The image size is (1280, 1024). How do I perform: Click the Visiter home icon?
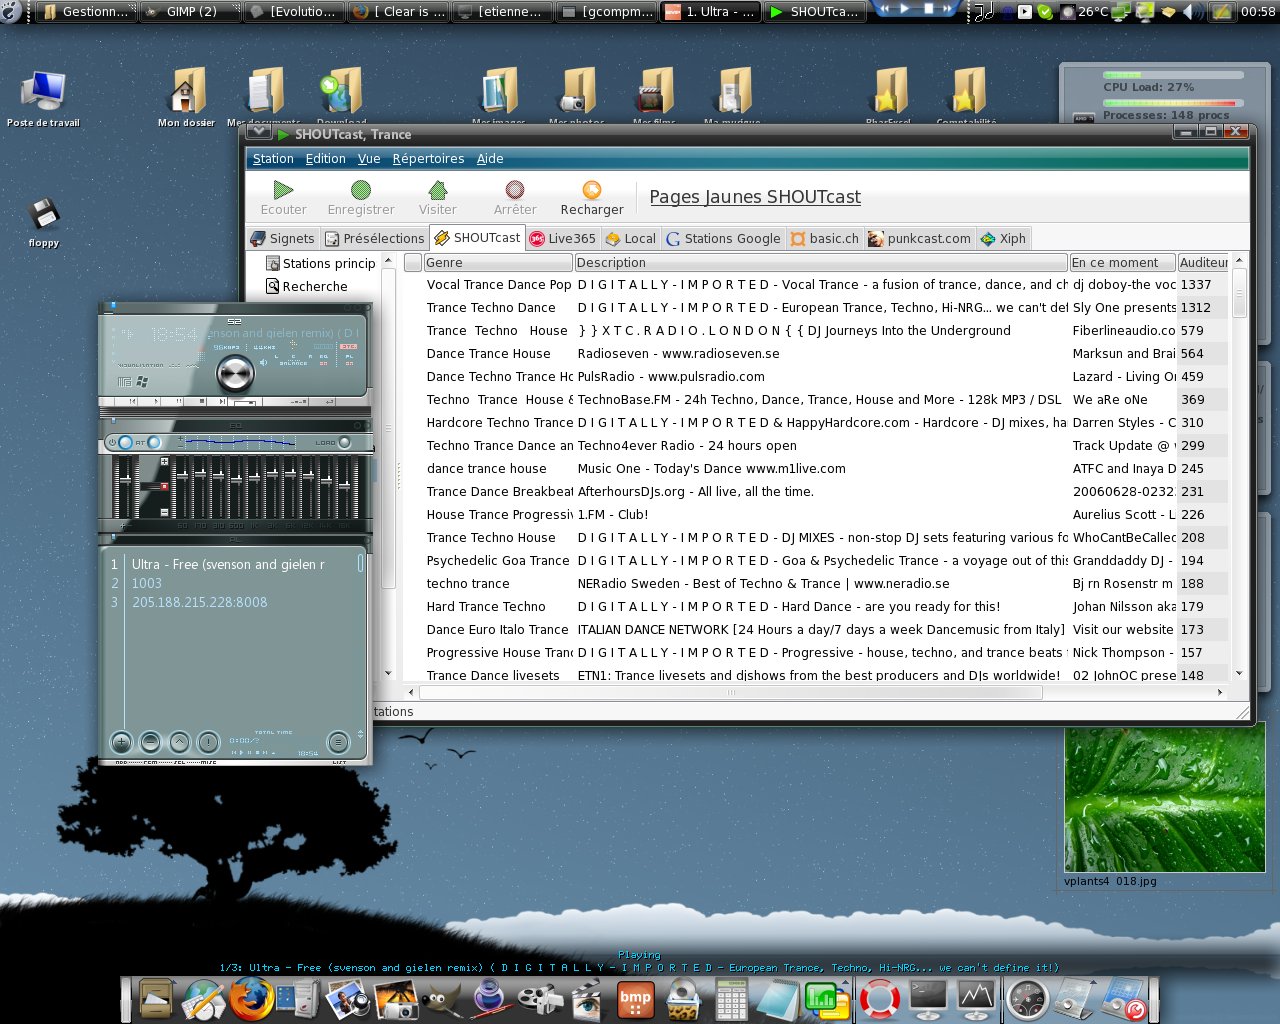437,190
